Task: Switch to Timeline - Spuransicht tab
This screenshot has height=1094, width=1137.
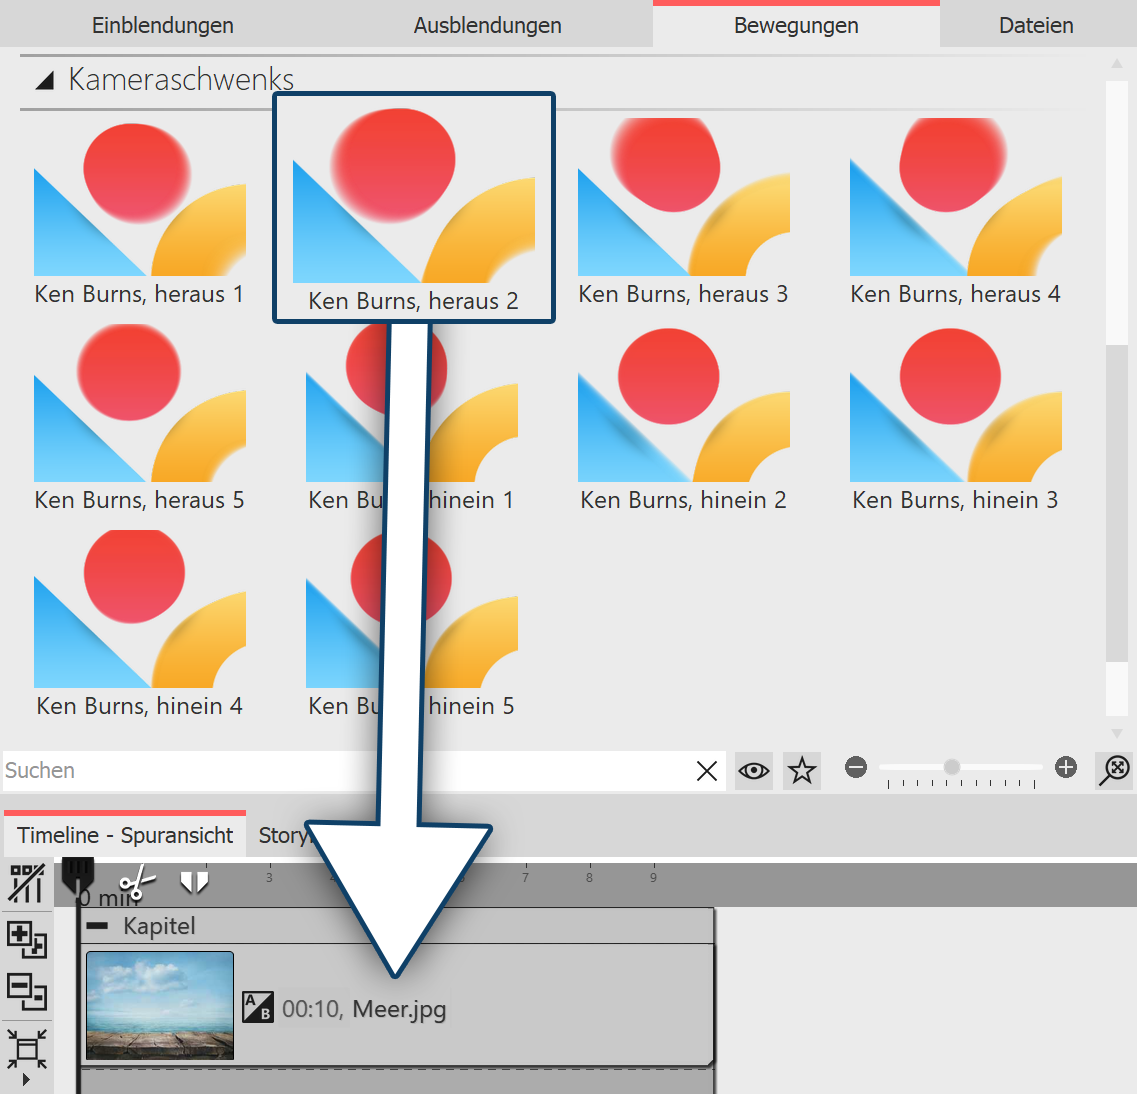Action: click(125, 835)
